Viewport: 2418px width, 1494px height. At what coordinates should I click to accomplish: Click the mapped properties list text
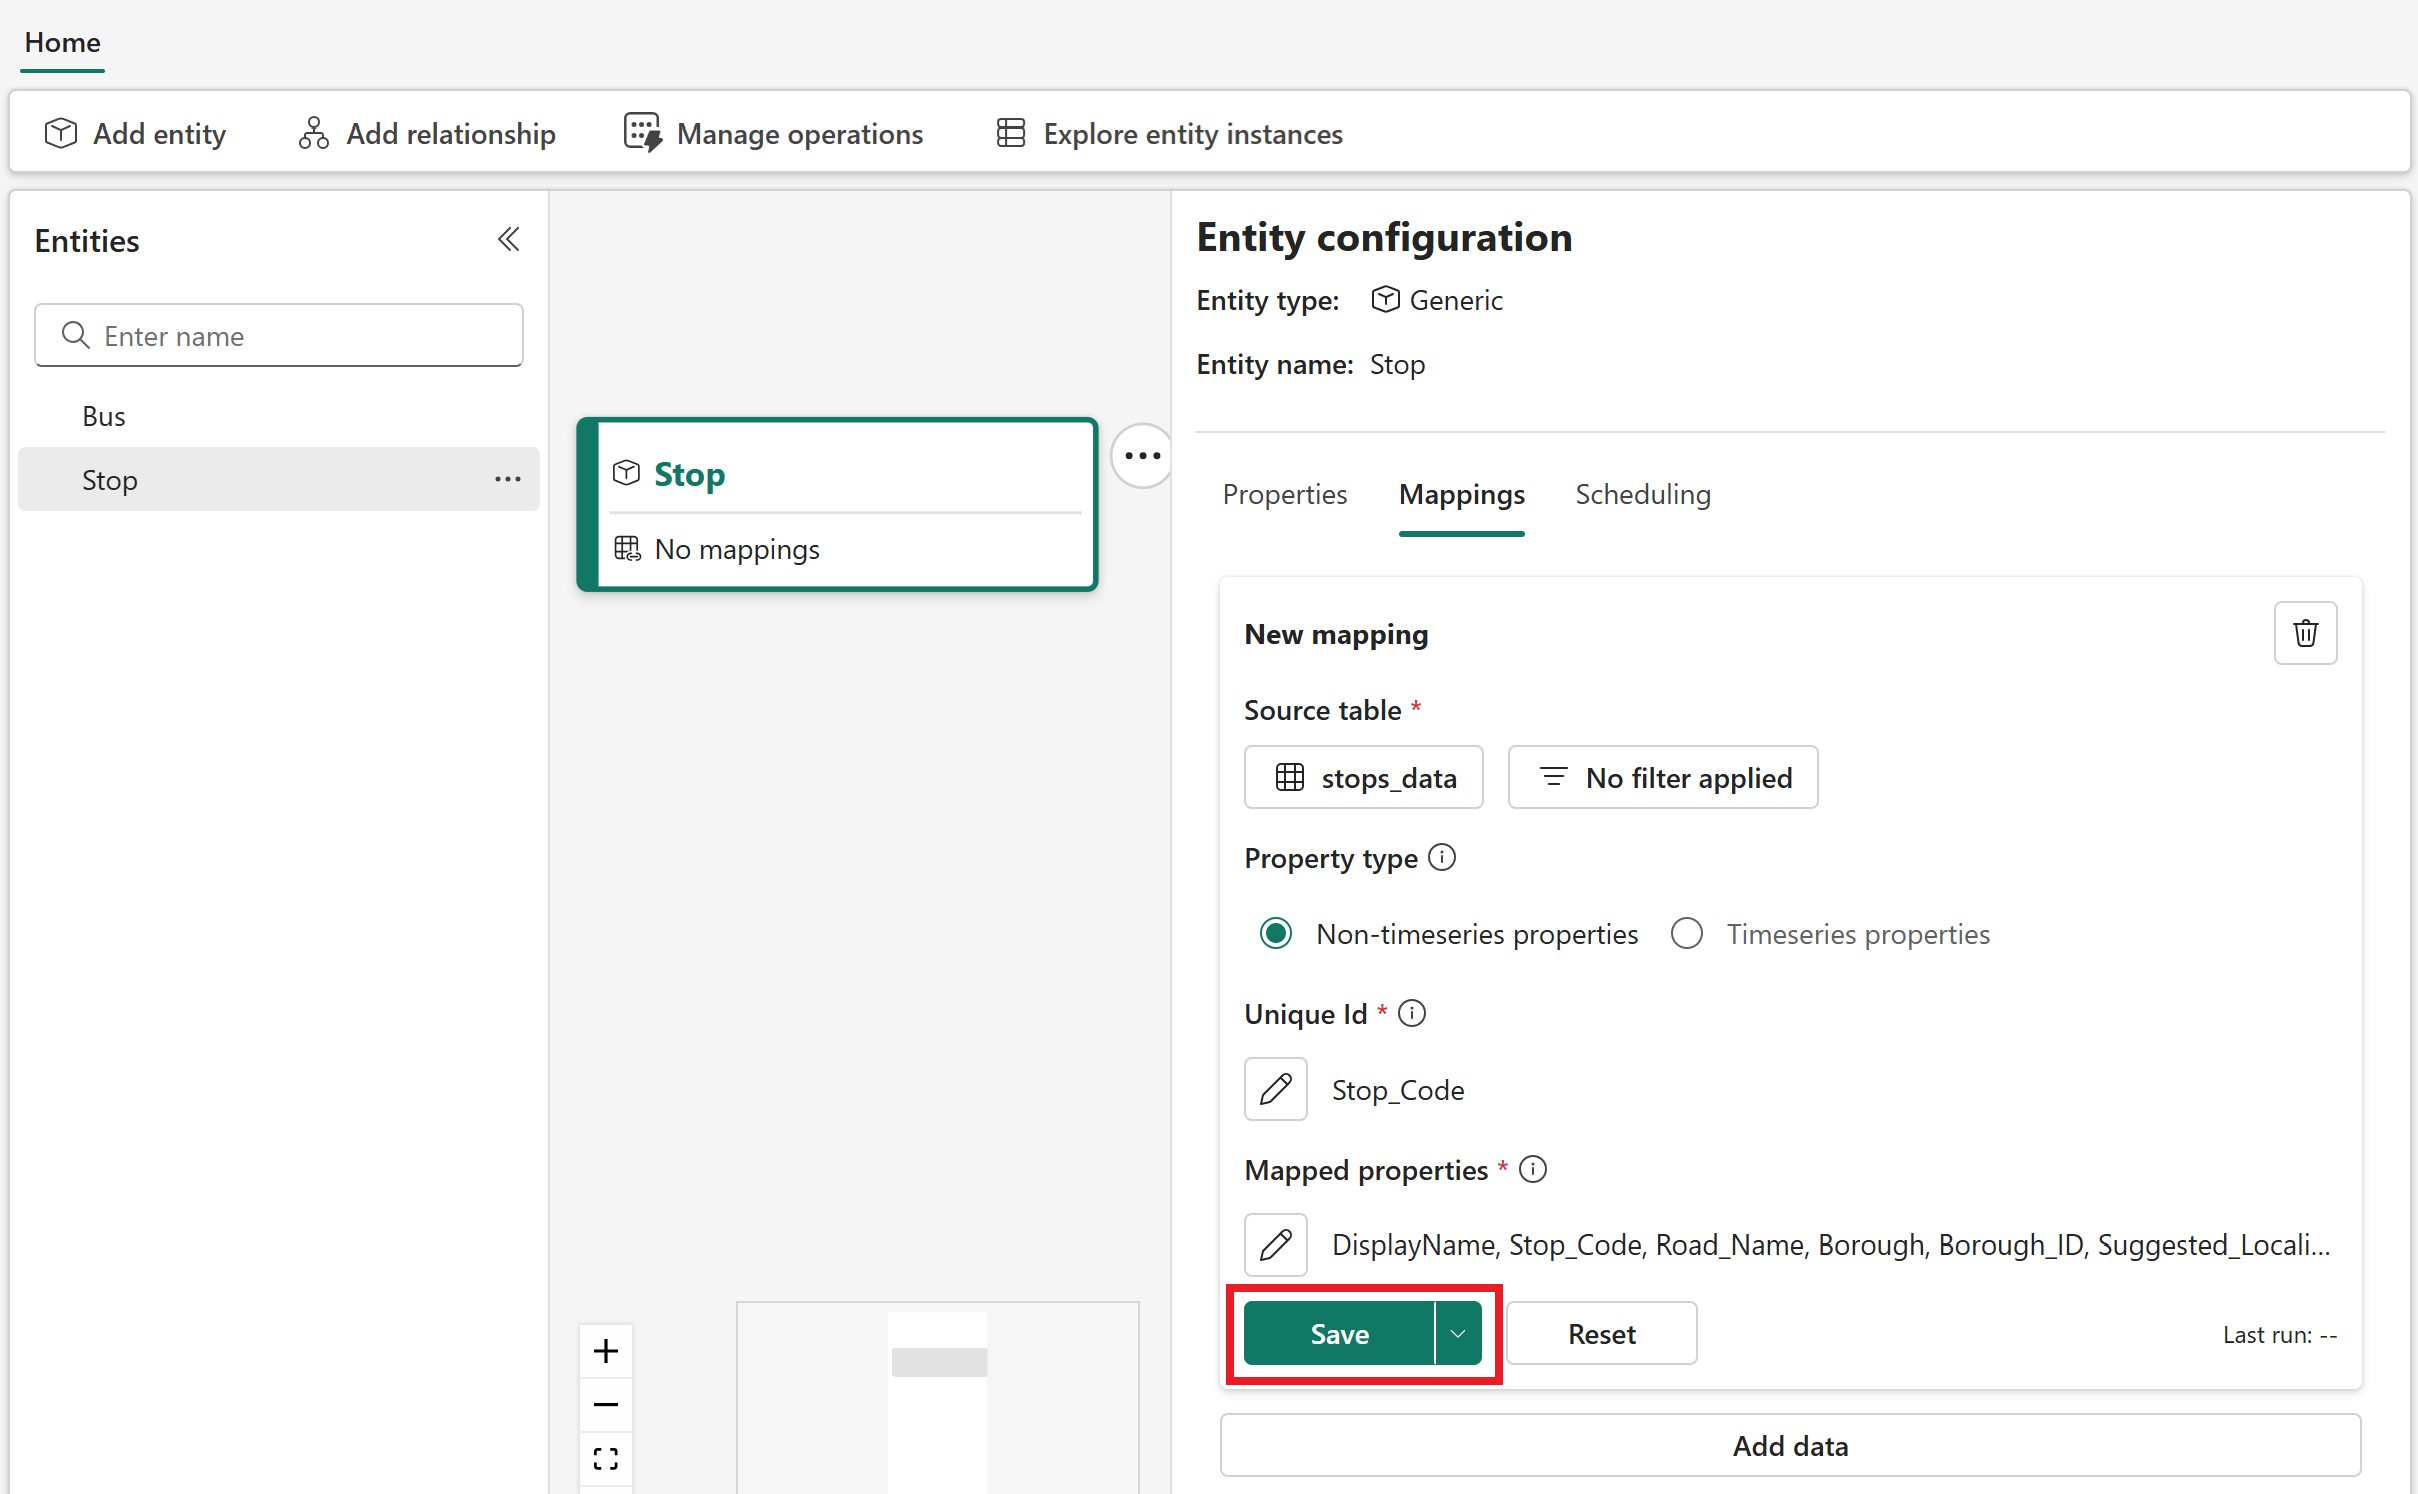click(1831, 1245)
